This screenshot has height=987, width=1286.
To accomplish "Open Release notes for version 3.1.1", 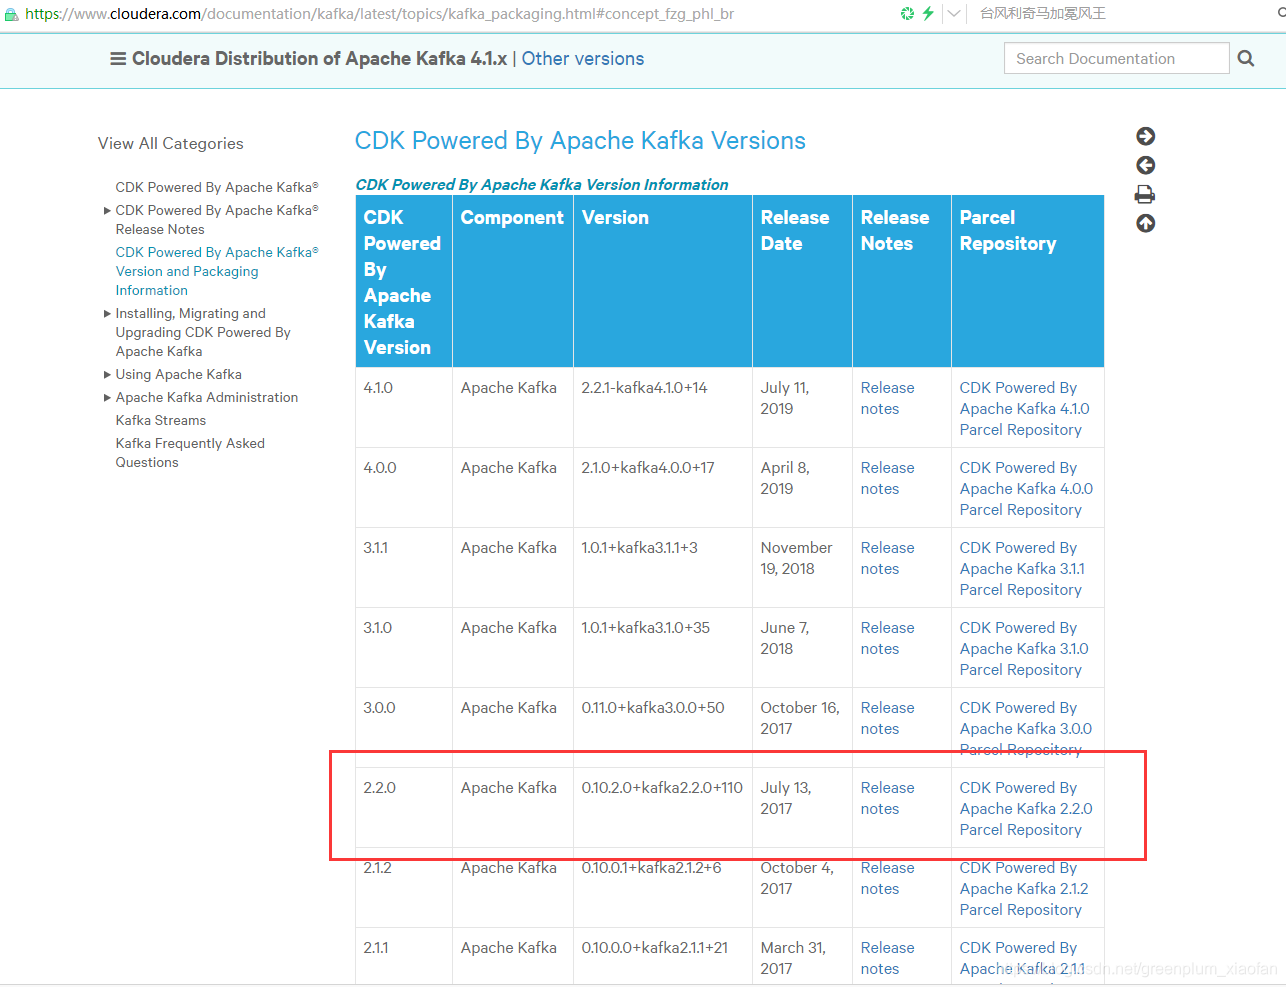I will (887, 558).
